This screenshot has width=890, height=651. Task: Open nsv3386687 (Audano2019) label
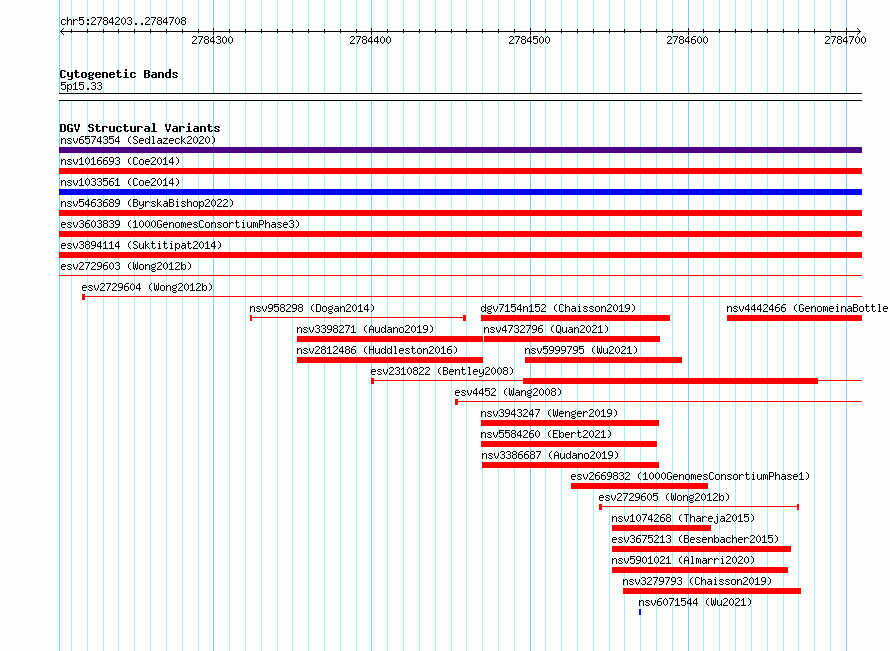pyautogui.click(x=550, y=455)
